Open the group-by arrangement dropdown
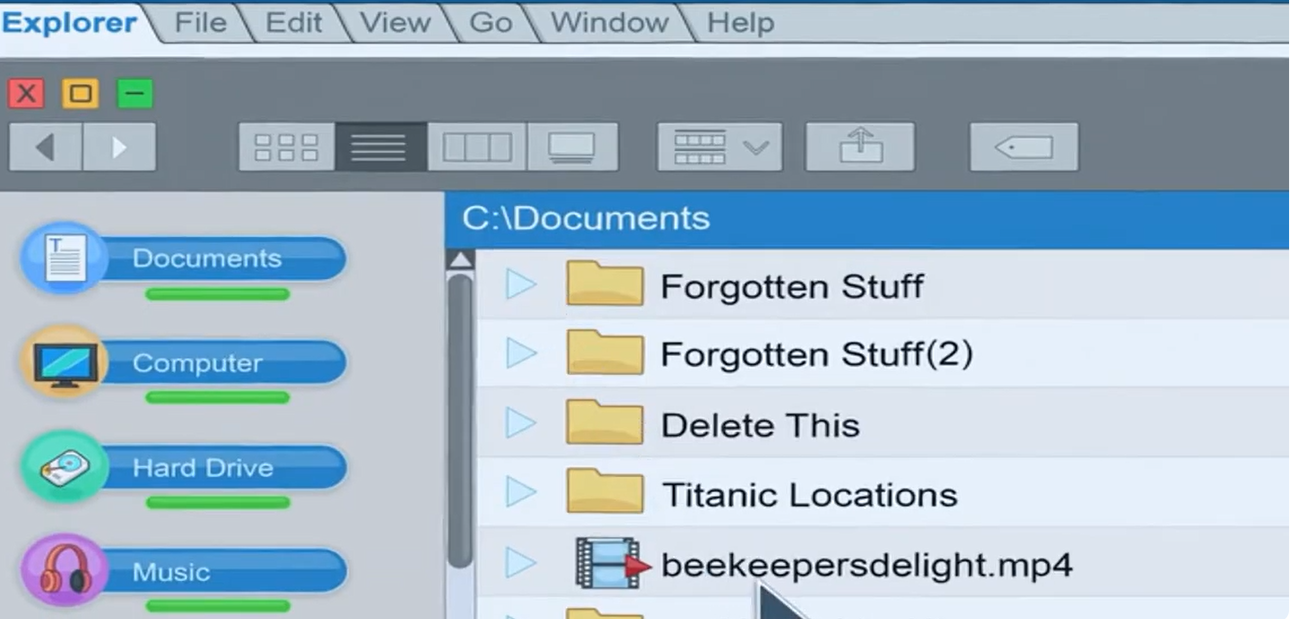This screenshot has width=1292, height=619. (719, 148)
